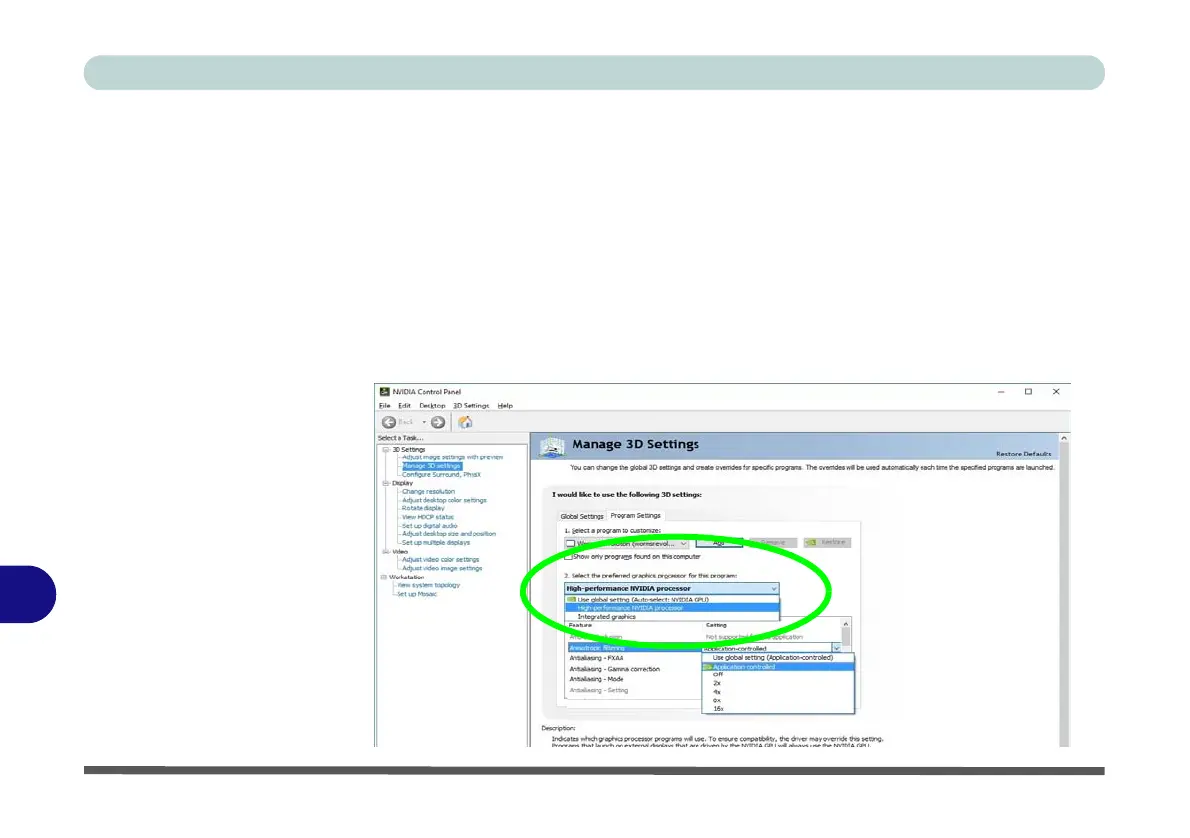
Task: Click the Back arrow icon in toolbar
Action: click(x=389, y=422)
